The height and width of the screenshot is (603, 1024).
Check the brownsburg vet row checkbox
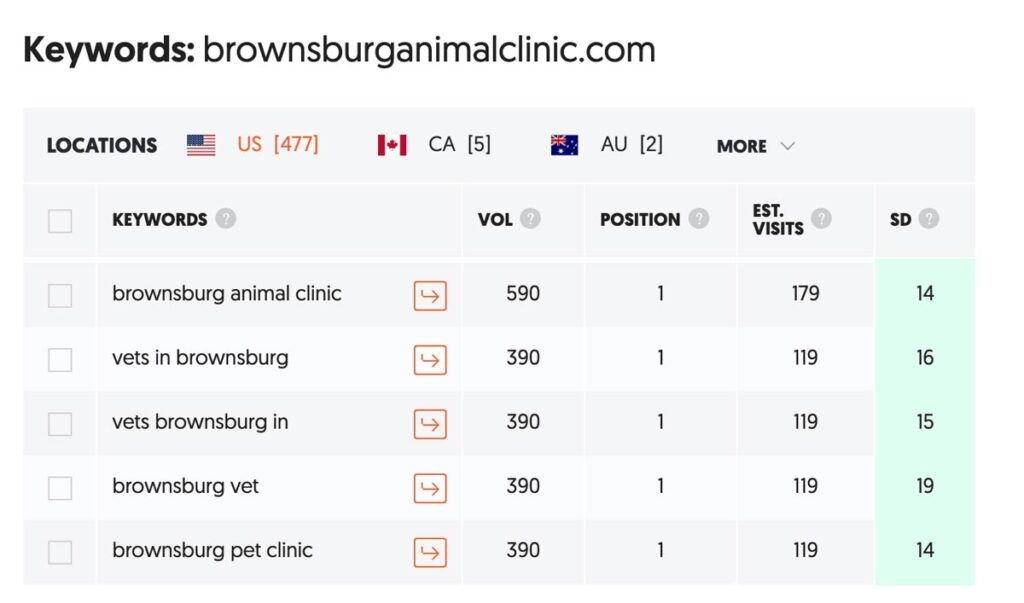click(60, 488)
